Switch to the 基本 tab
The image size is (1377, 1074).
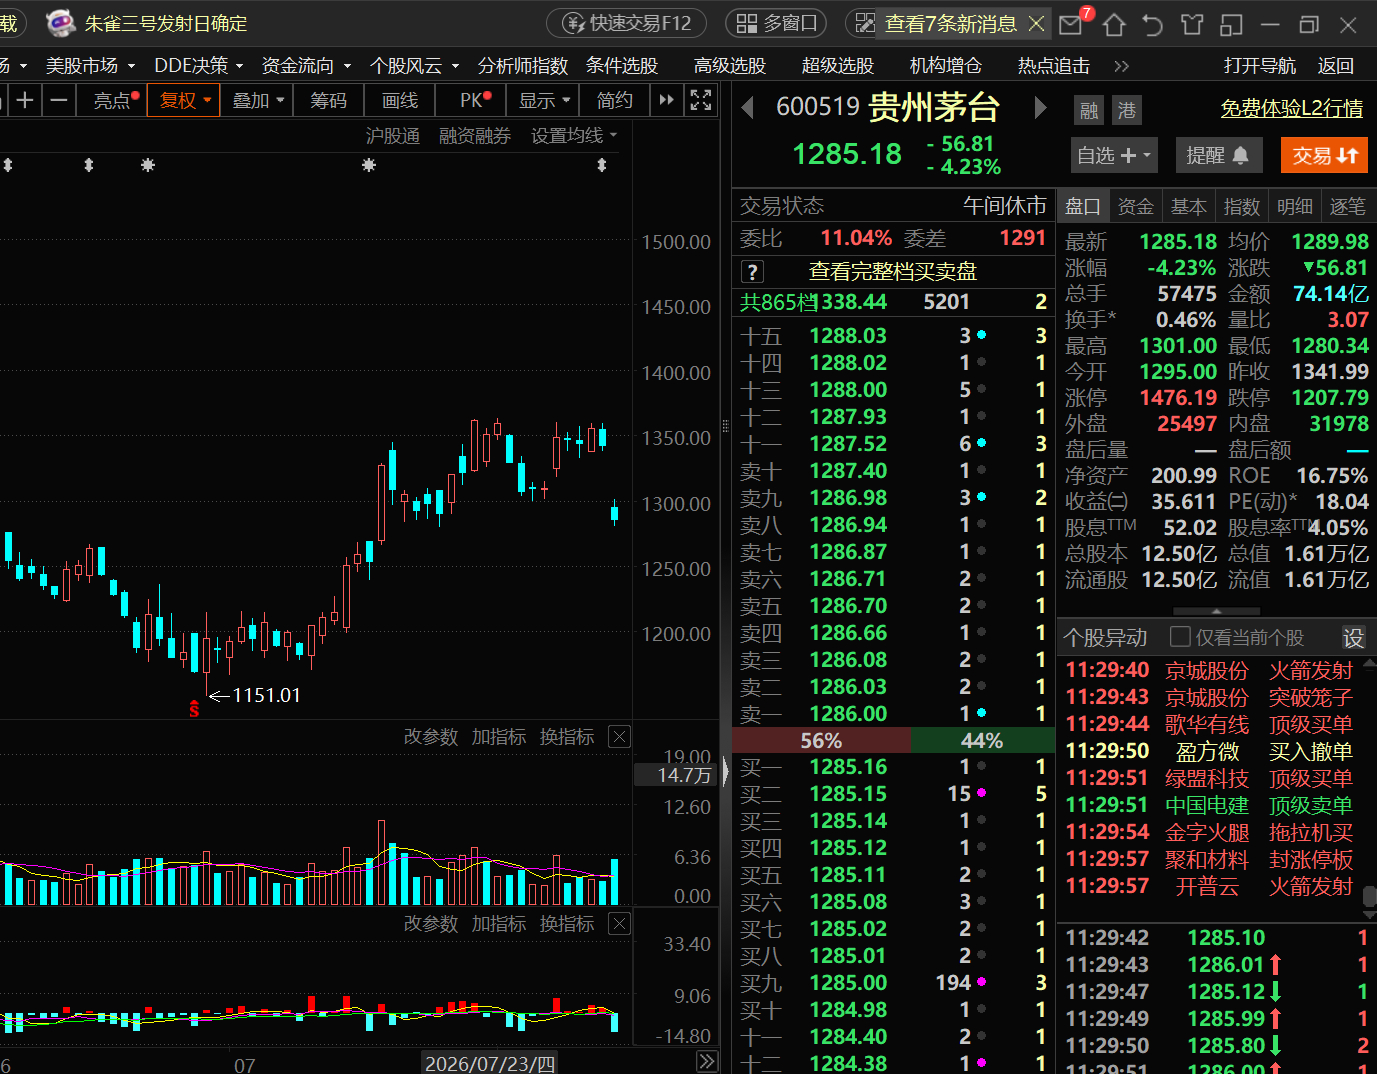tap(1189, 206)
